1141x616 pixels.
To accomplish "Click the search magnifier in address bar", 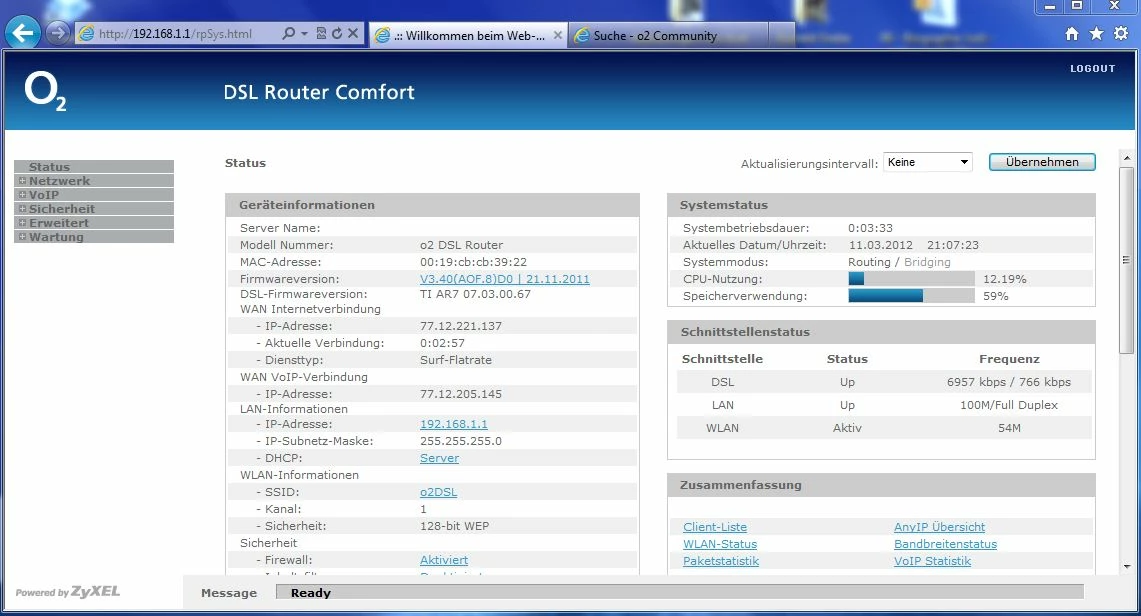I will click(x=289, y=33).
